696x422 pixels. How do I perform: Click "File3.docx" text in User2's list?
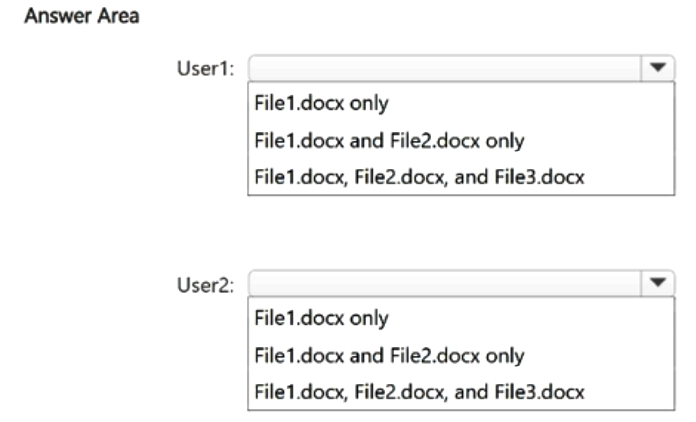(x=540, y=392)
